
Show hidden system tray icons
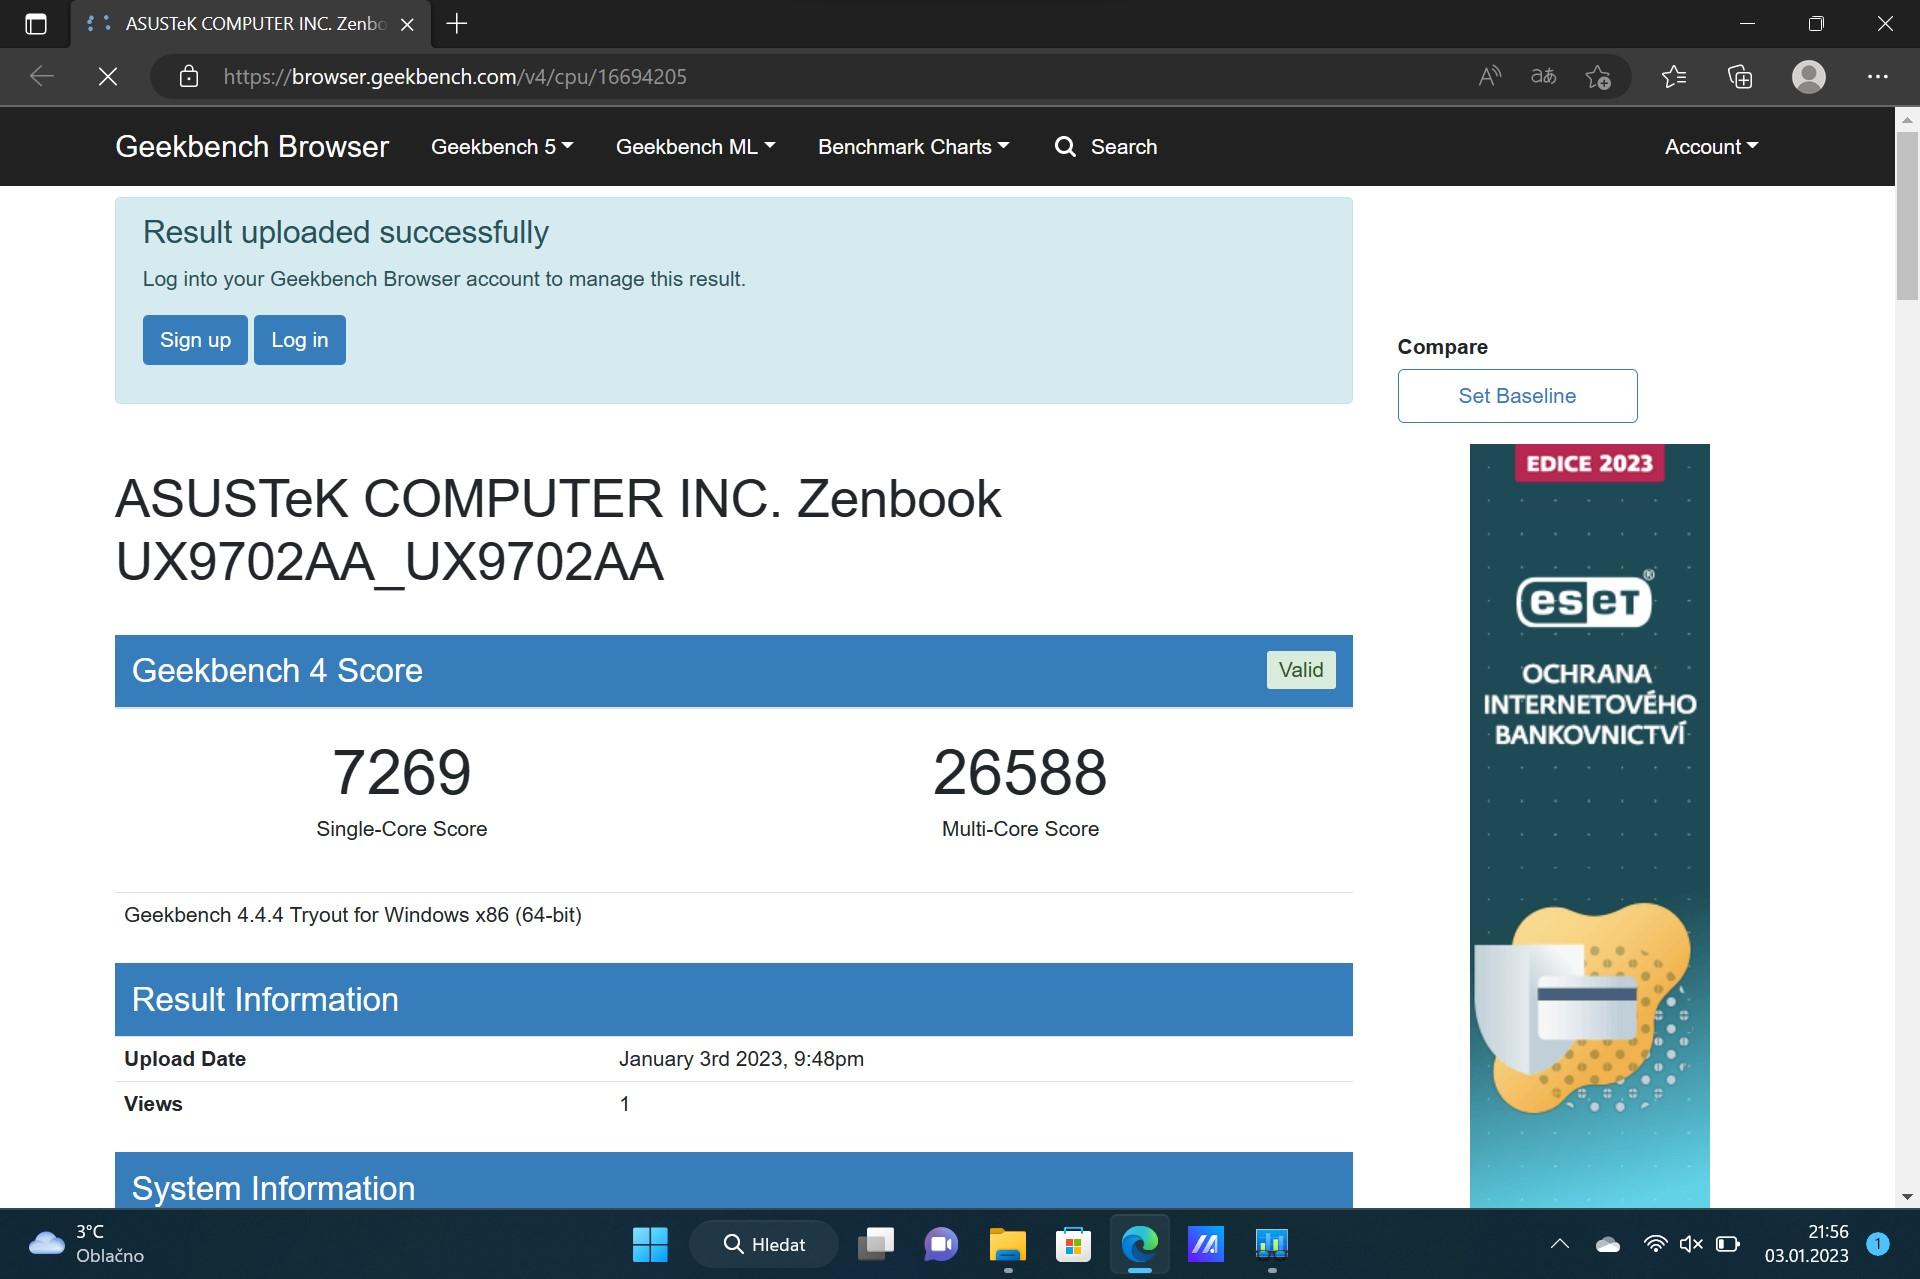[1560, 1244]
